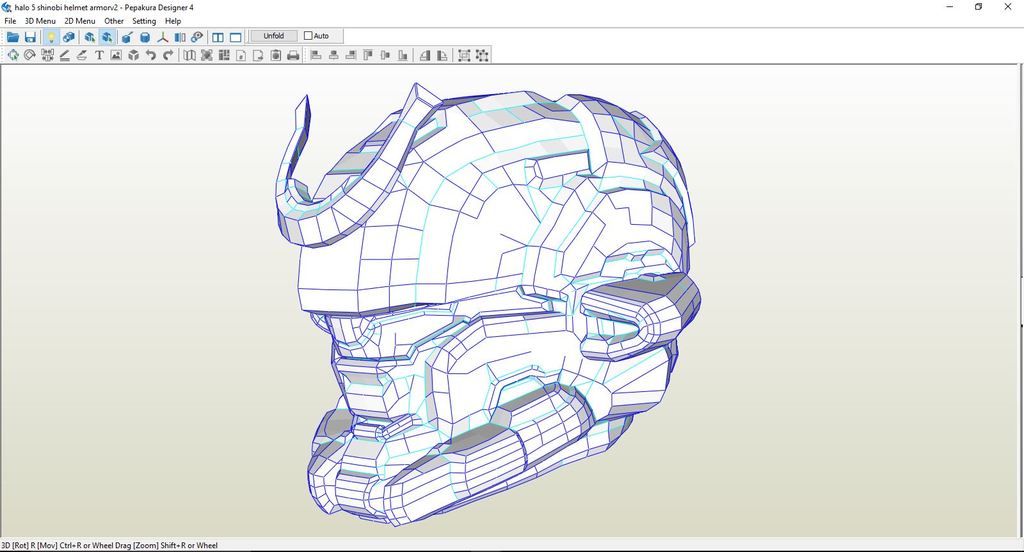Select the insert image tool
Screen dimensions: 1024x552
click(x=116, y=56)
